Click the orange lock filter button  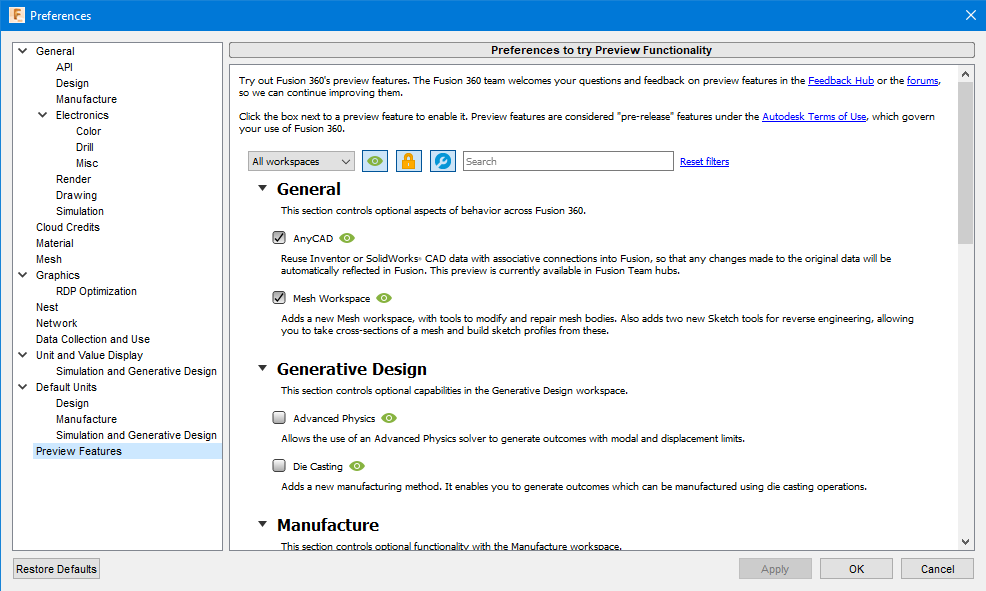[409, 161]
